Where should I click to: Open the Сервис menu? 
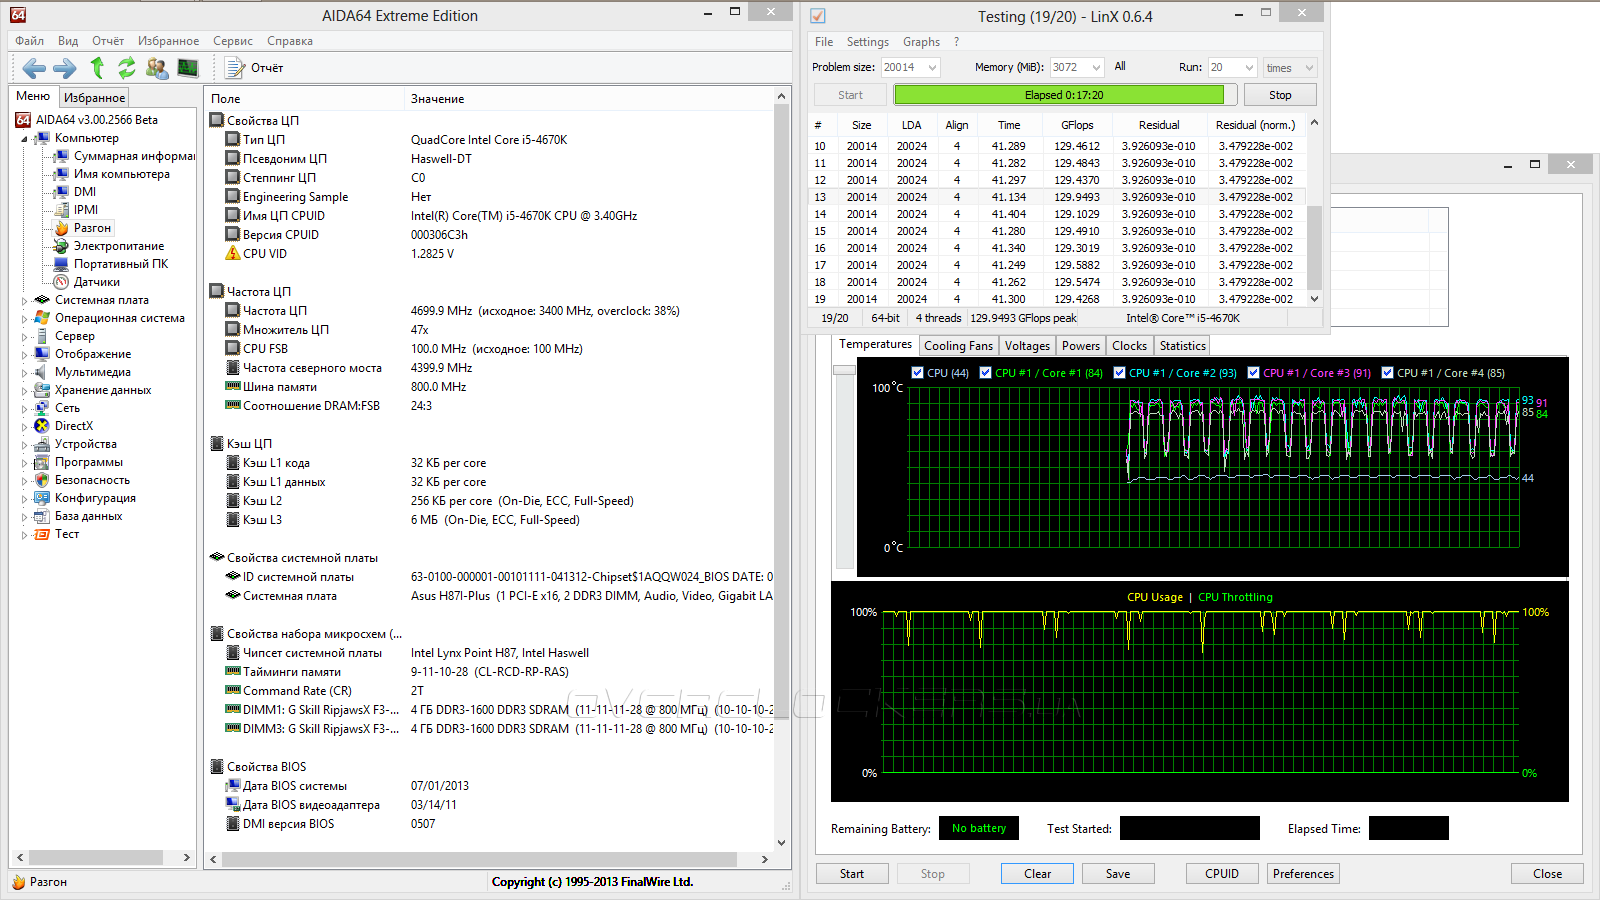click(232, 41)
